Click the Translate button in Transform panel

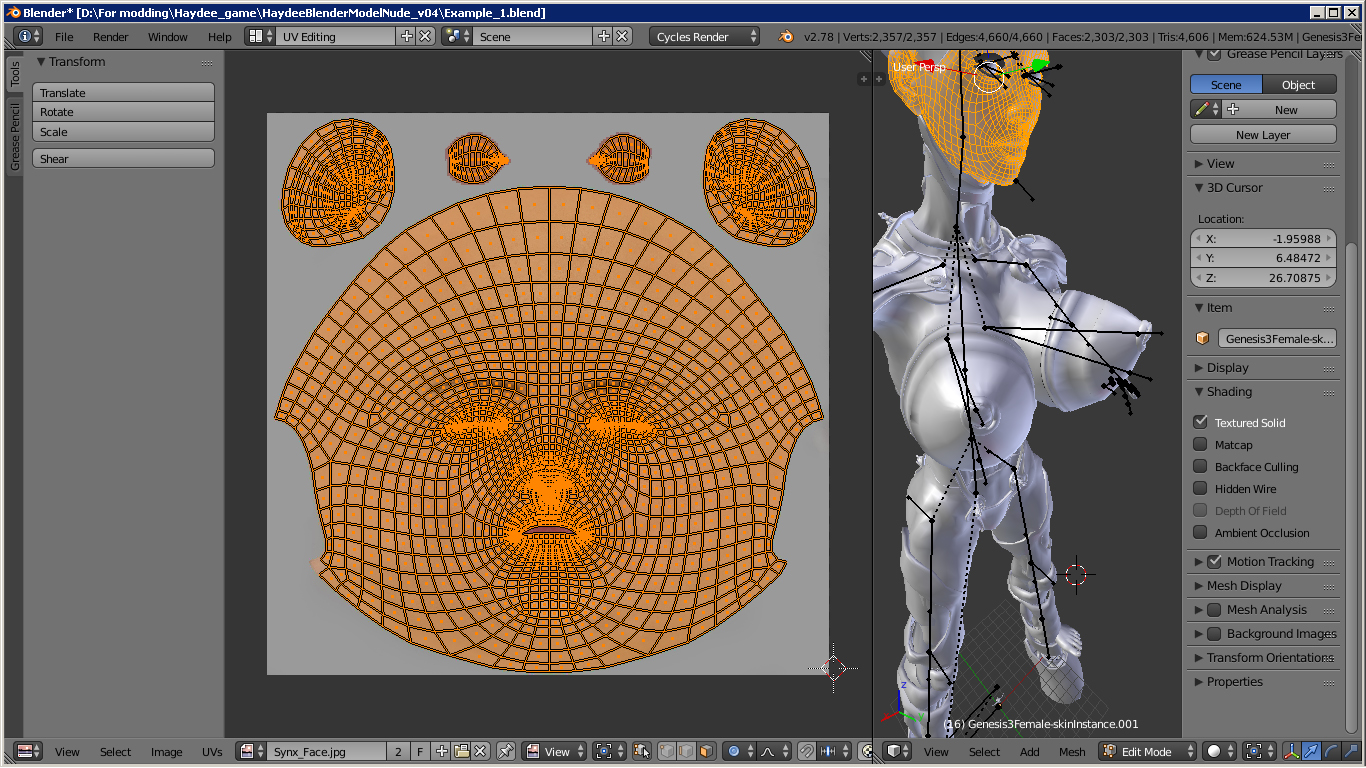[x=123, y=93]
